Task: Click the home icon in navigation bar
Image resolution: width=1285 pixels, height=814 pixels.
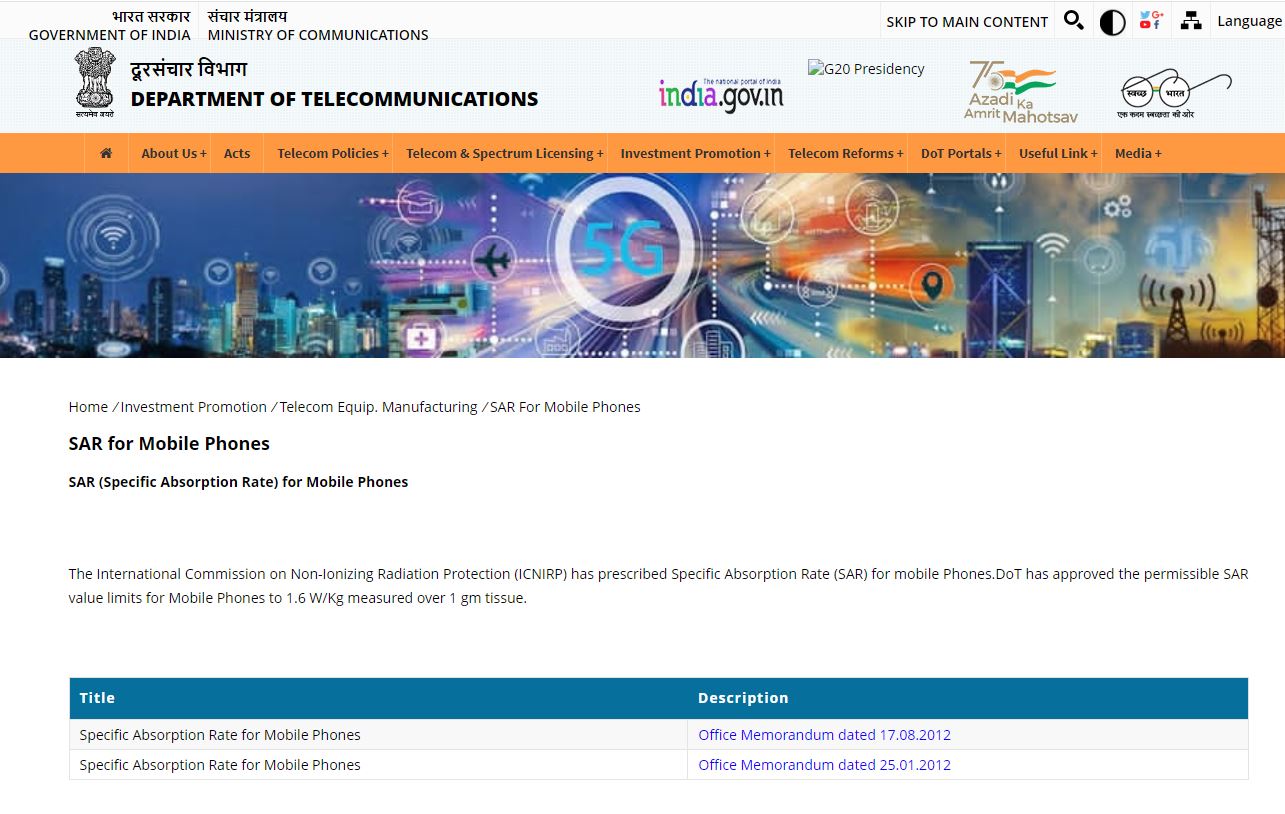Action: tap(106, 153)
